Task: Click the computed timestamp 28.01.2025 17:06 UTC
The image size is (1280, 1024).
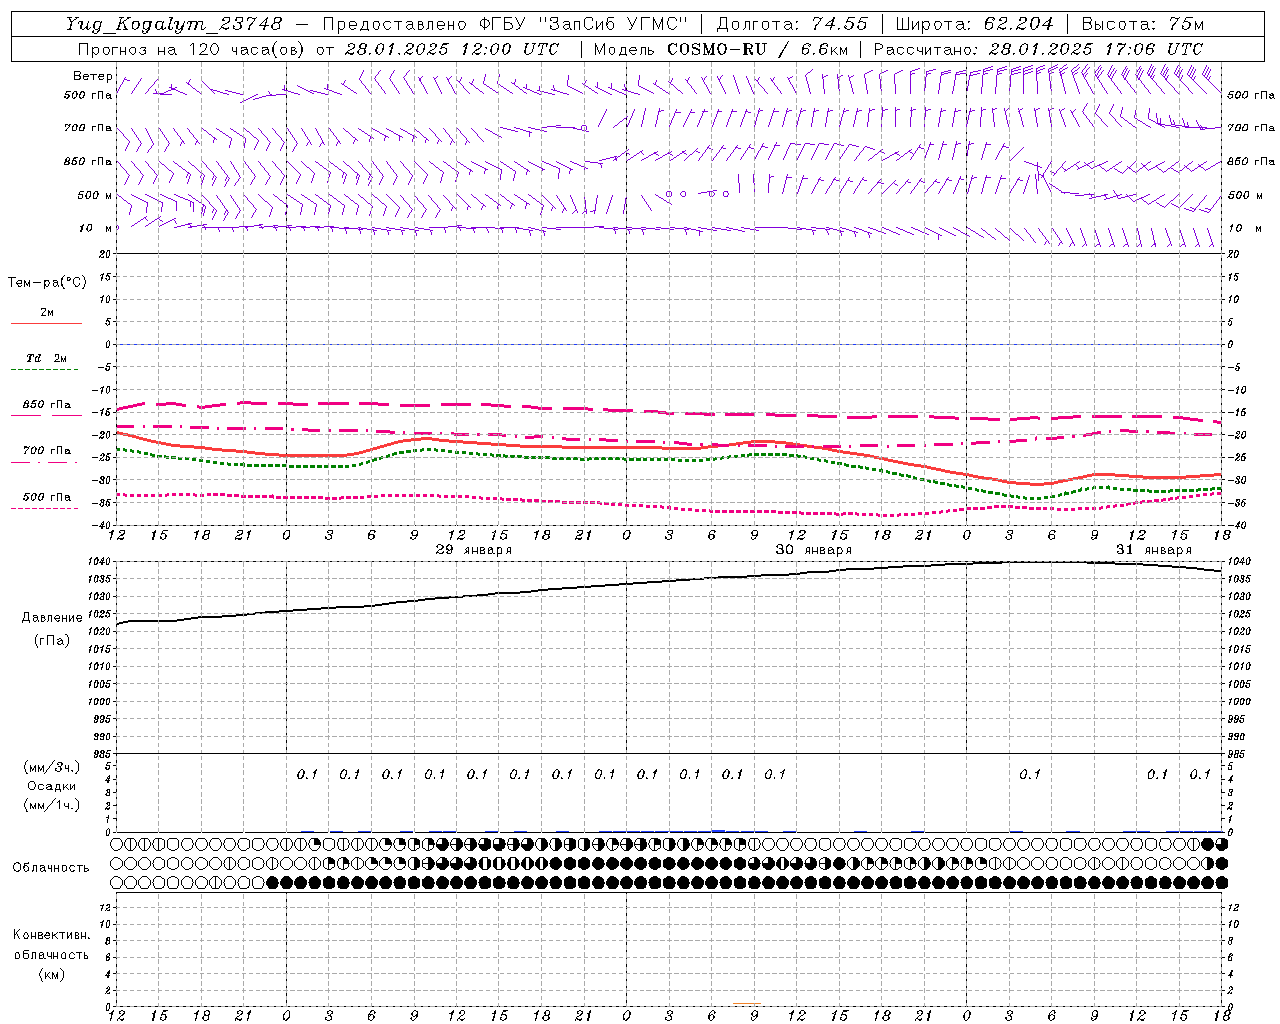Action: pyautogui.click(x=1096, y=49)
